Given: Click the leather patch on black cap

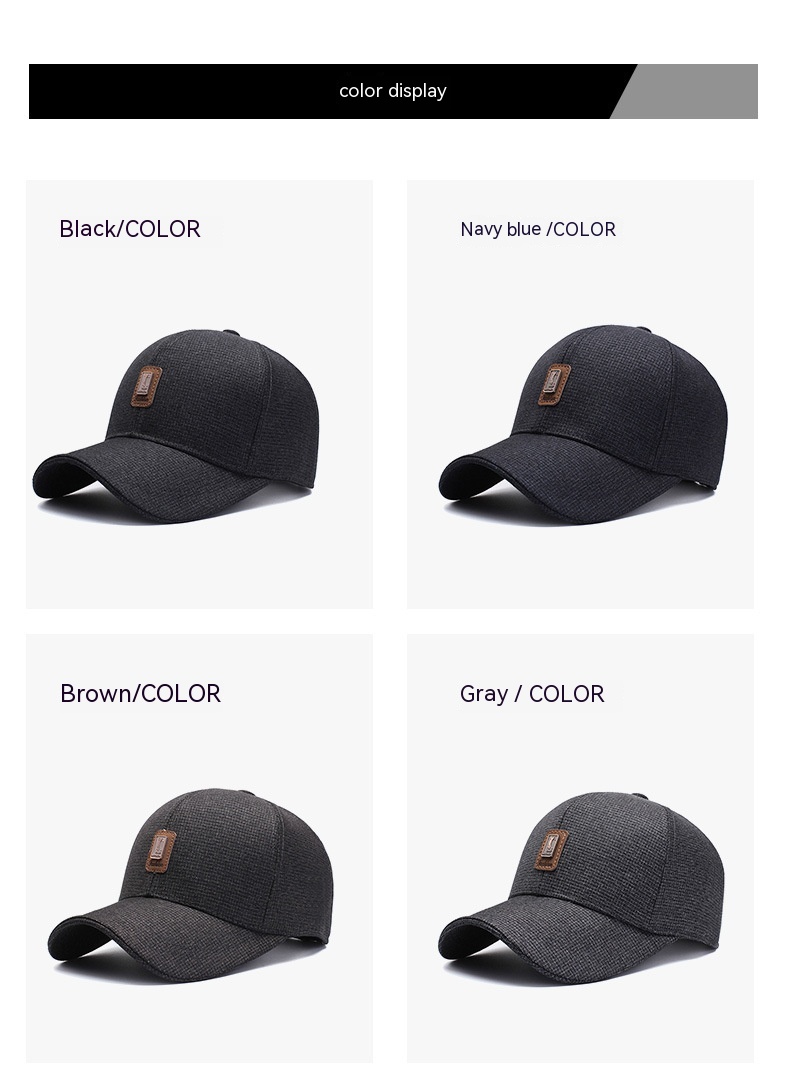Looking at the screenshot, I should [146, 387].
